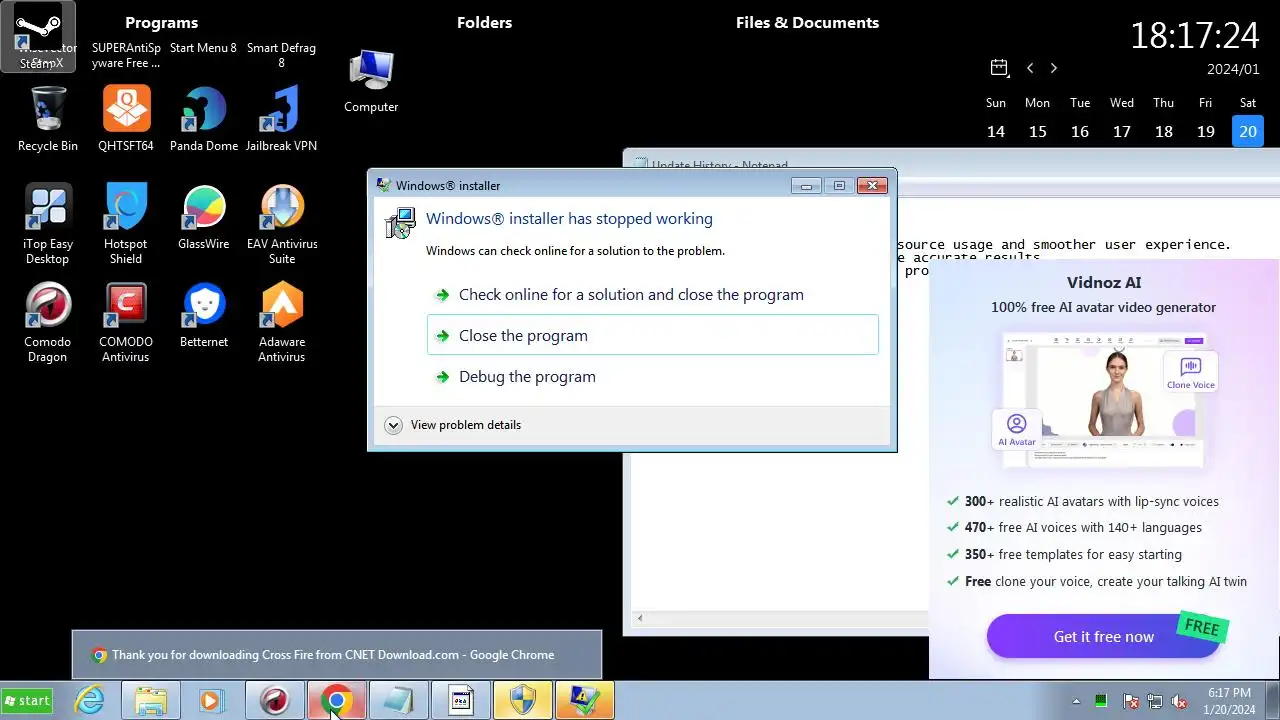This screenshot has height=720, width=1280.
Task: Open Jailbreak VPN shortcut
Action: 281,119
